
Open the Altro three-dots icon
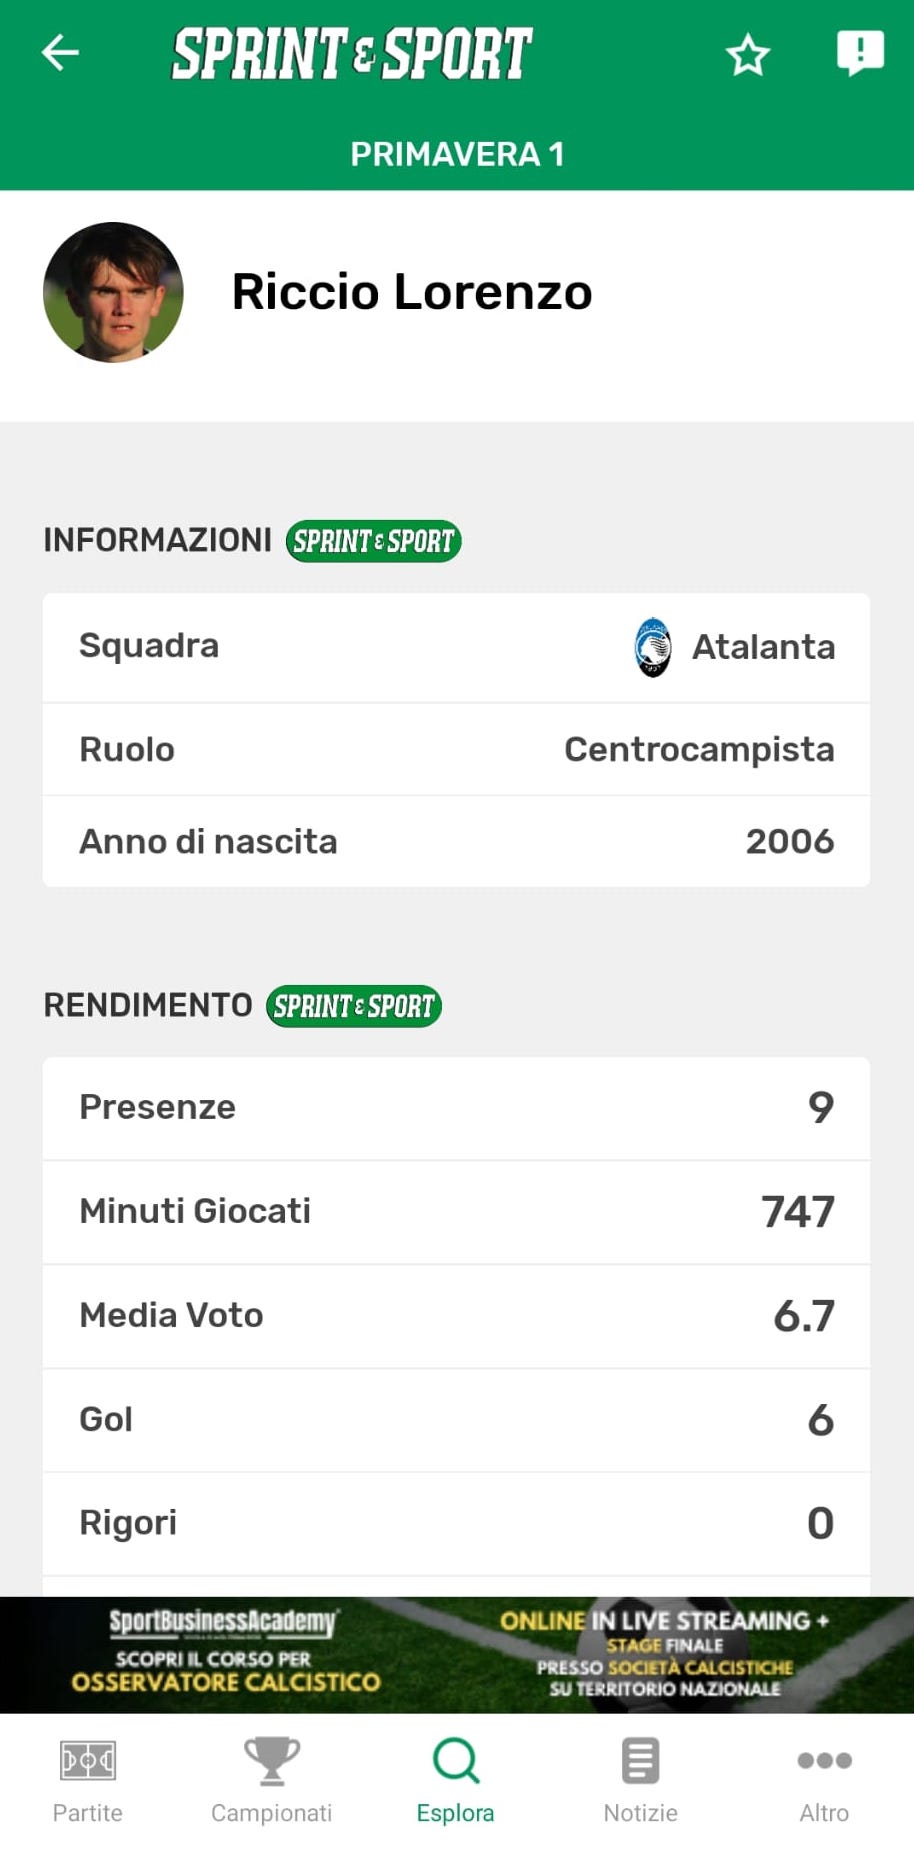click(x=824, y=1762)
